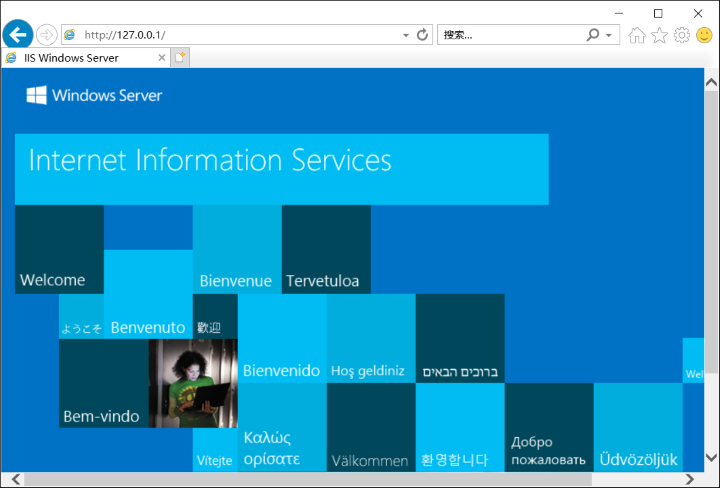
Task: Select the IIS Windows Server tab
Action: 86,58
